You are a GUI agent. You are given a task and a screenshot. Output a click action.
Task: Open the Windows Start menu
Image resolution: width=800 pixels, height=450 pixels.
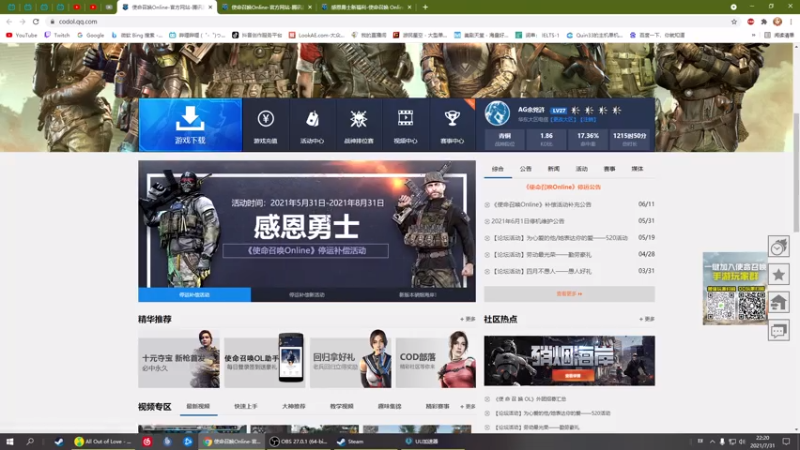(x=10, y=442)
